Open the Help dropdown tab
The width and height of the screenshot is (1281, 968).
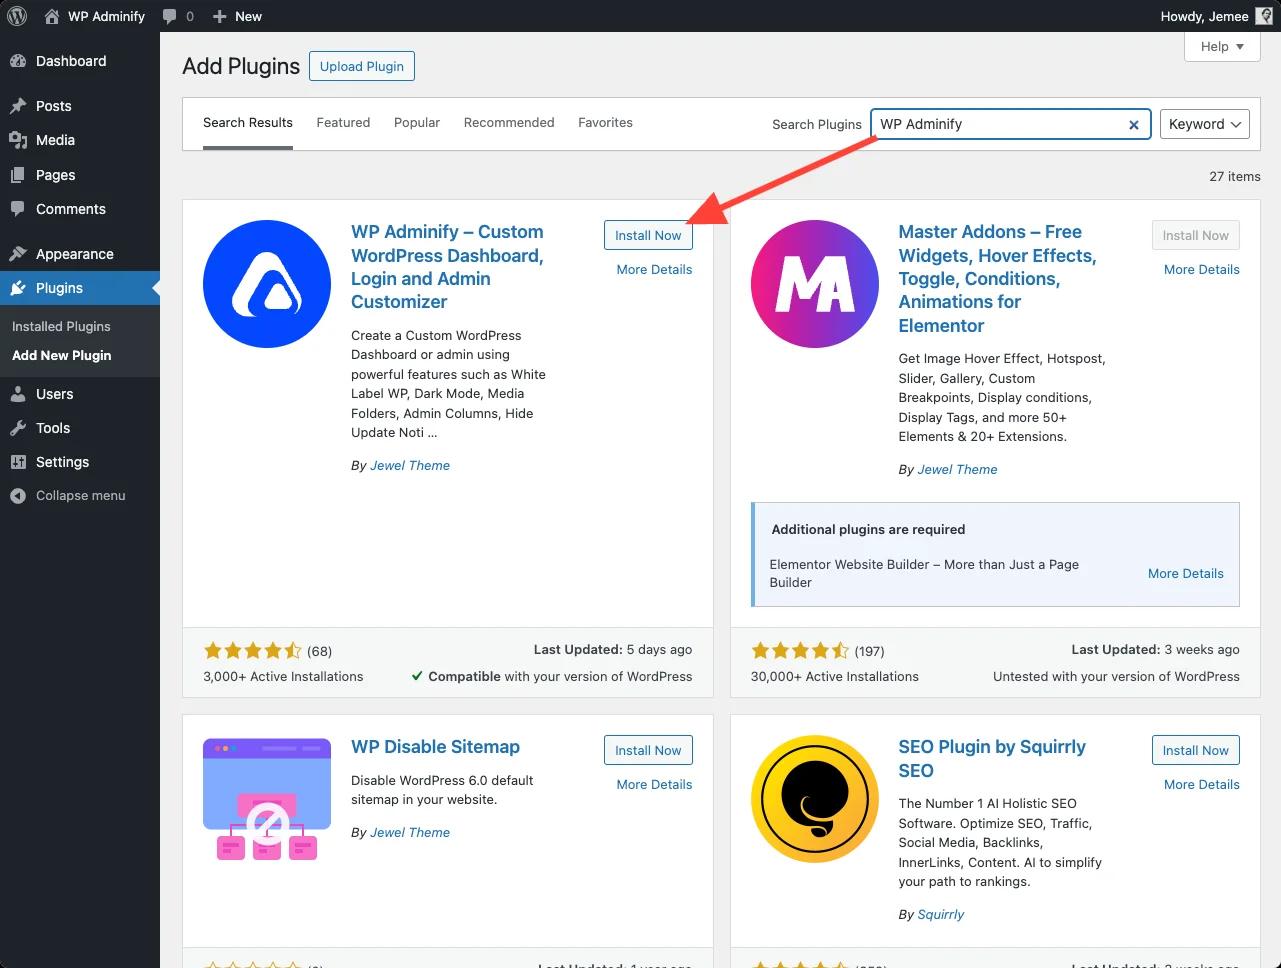pos(1222,46)
